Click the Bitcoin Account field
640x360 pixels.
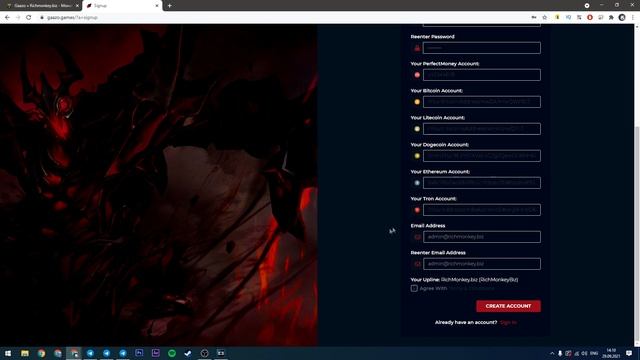(x=482, y=102)
